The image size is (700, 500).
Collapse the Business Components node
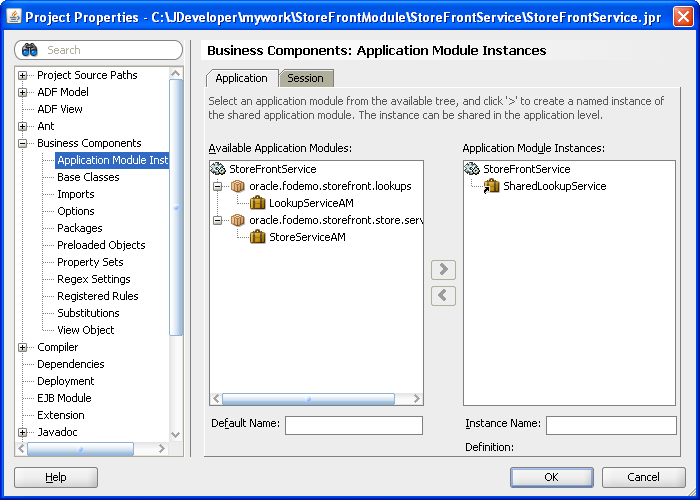tap(22, 143)
